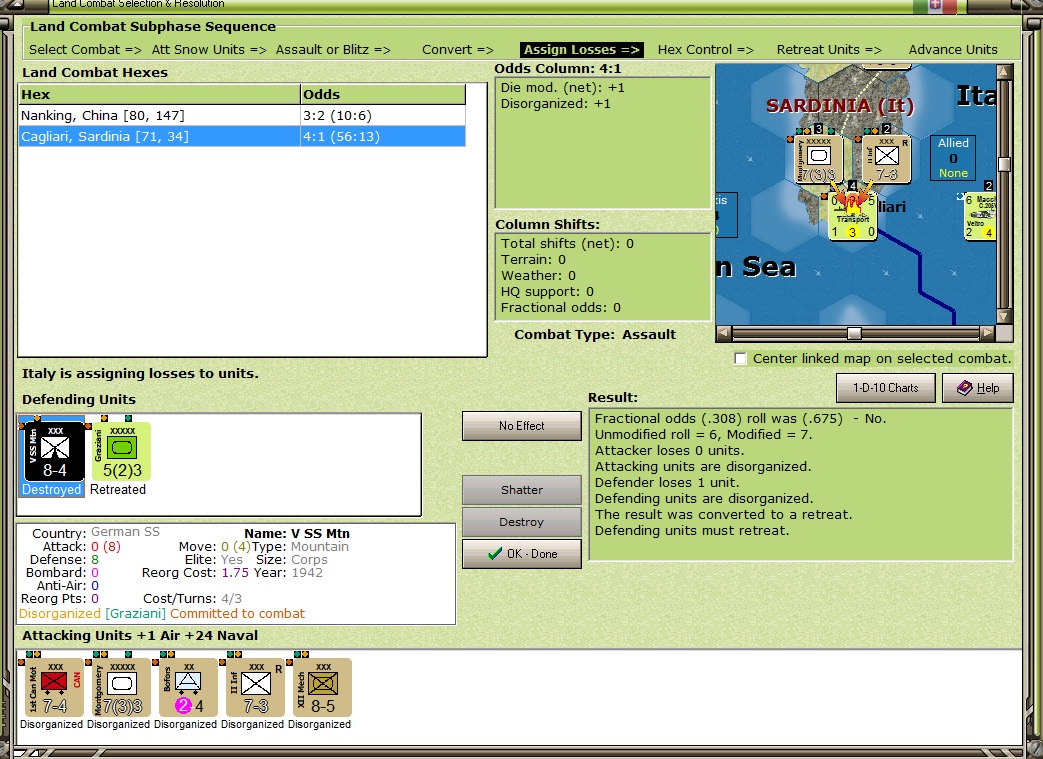The width and height of the screenshot is (1043, 759).
Task: Click the Shatter button
Action: [522, 490]
